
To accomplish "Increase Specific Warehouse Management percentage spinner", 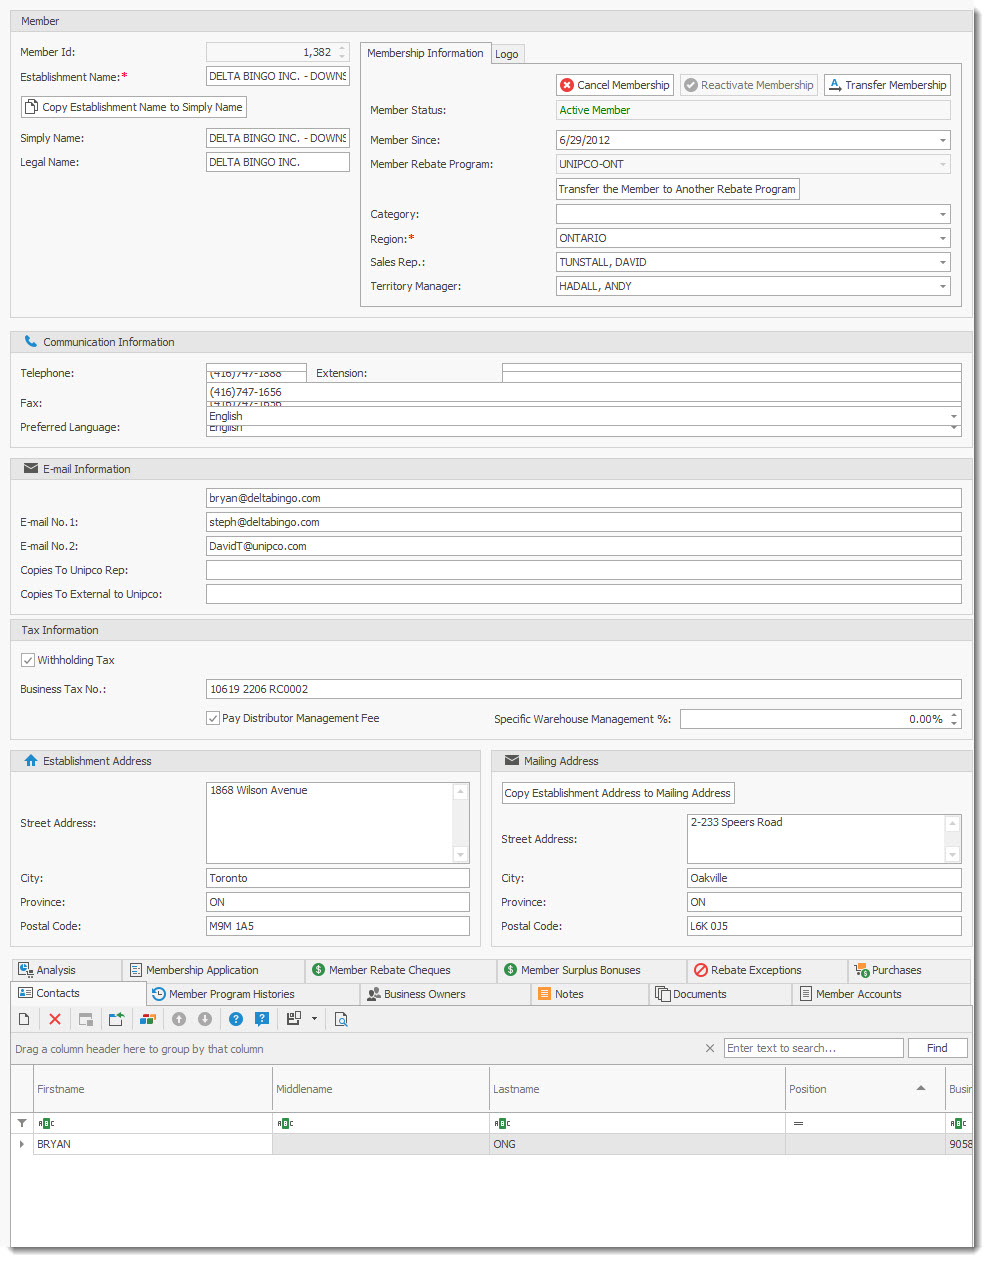I will [954, 714].
